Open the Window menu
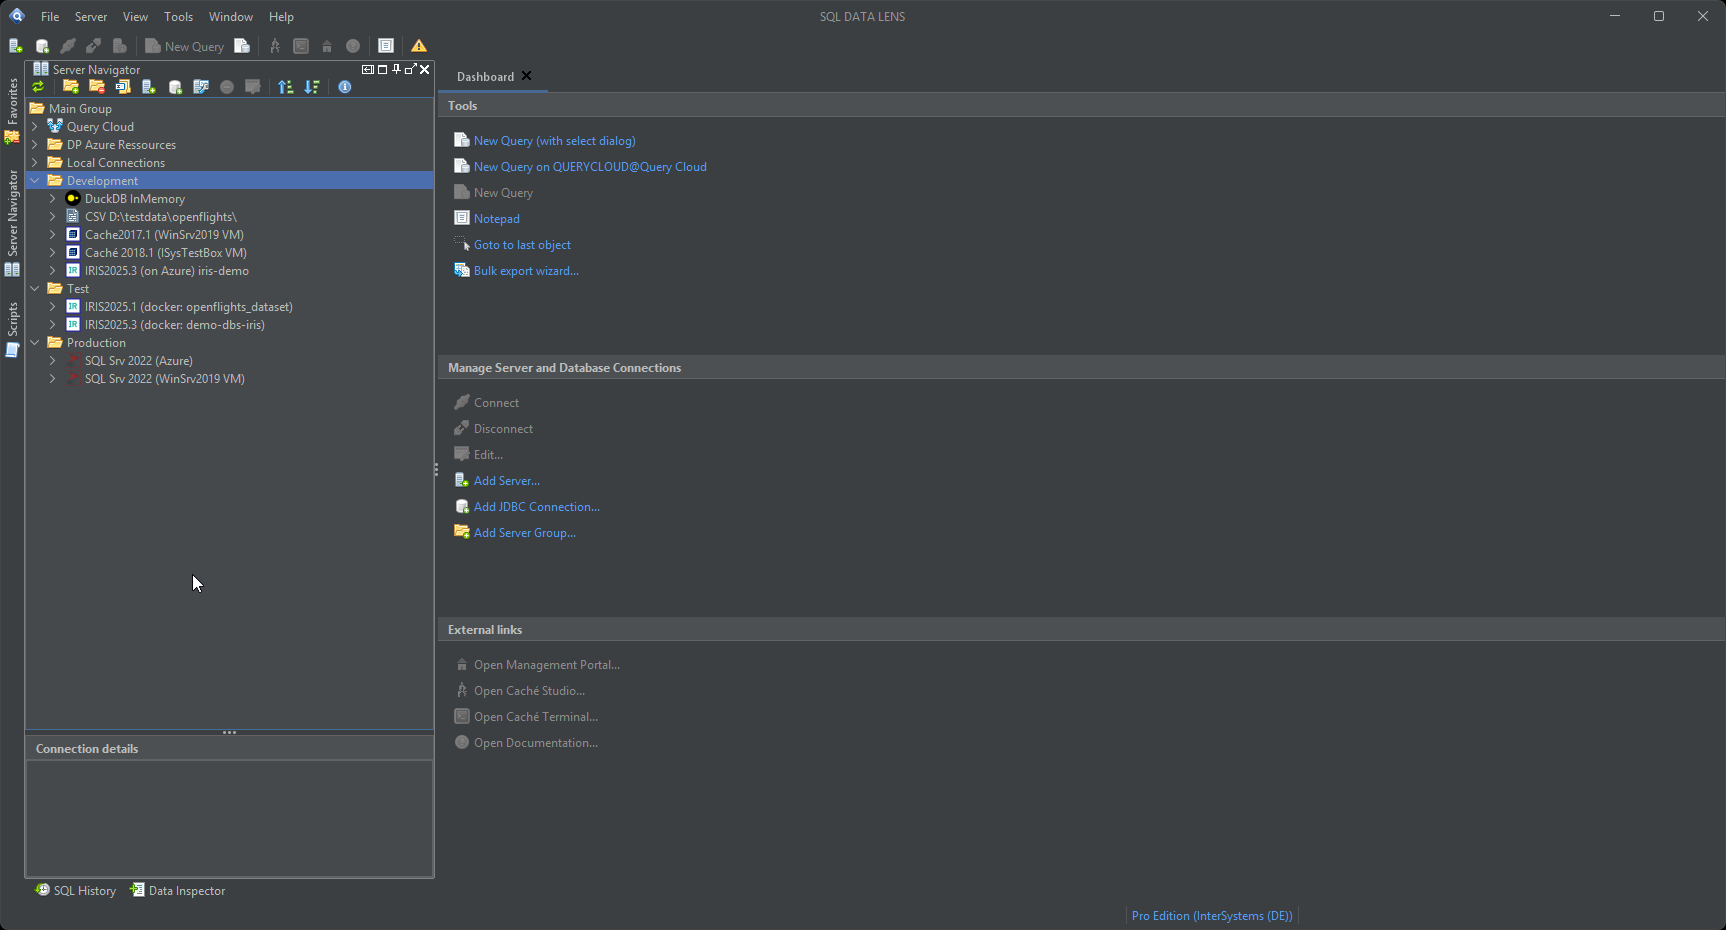Screen dimensions: 1726x930 tap(231, 17)
